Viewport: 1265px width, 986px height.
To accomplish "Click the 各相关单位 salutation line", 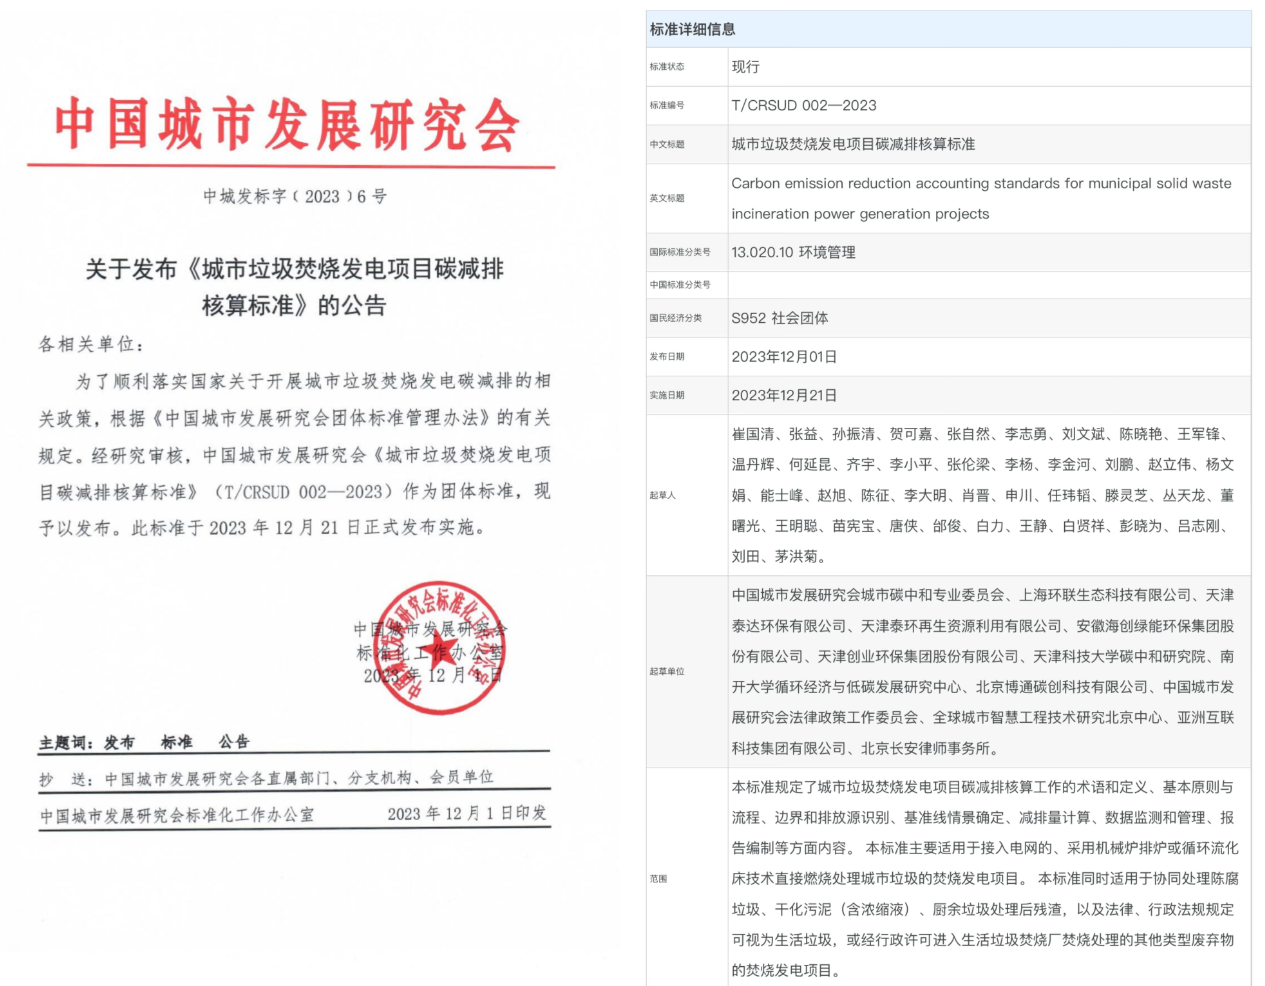I will coord(92,344).
